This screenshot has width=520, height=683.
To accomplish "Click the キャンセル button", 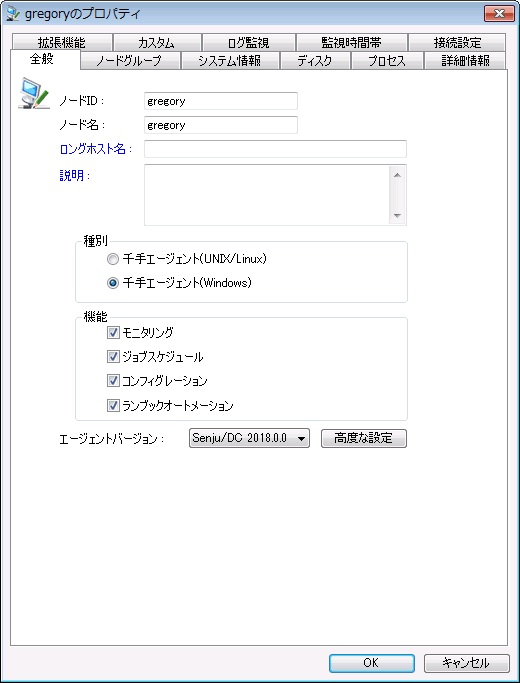I will coord(466,663).
